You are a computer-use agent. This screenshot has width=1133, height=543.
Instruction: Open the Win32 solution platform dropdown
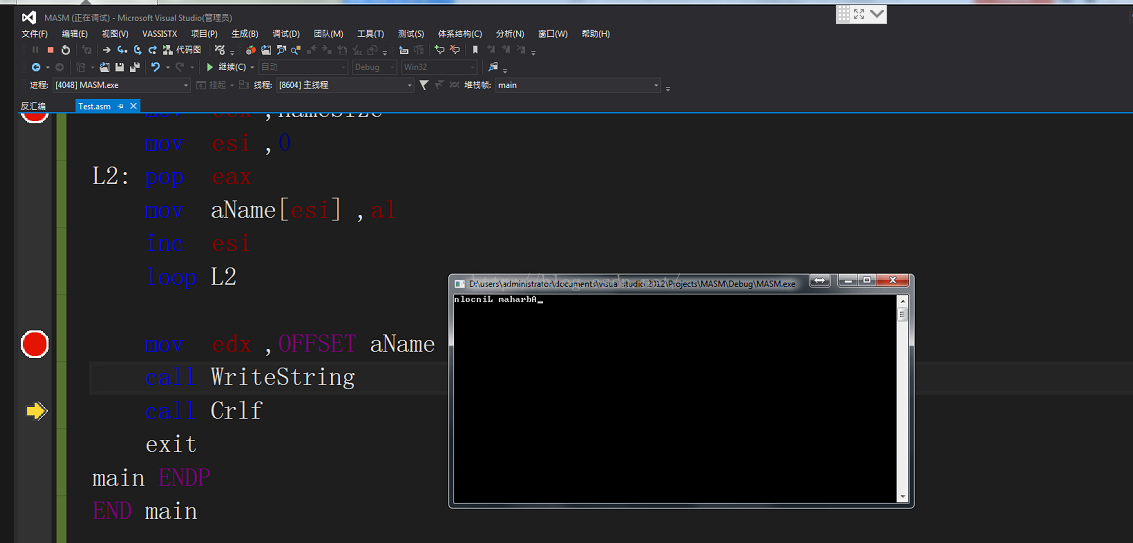pos(439,67)
